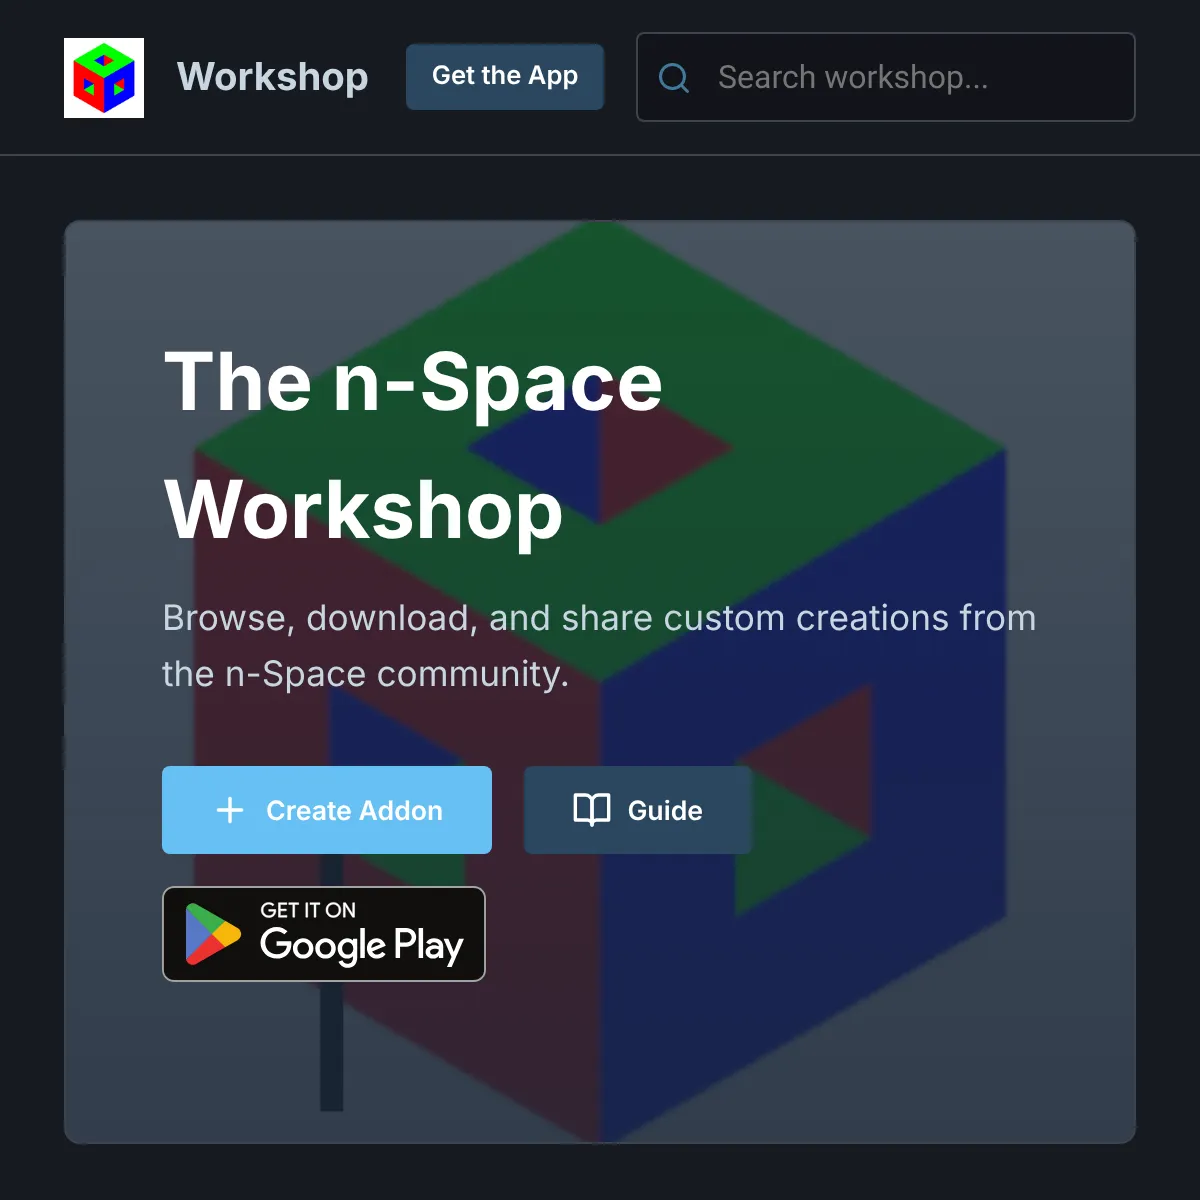Click the large "Workshop" word in hero heading
The height and width of the screenshot is (1200, 1200).
pos(364,510)
